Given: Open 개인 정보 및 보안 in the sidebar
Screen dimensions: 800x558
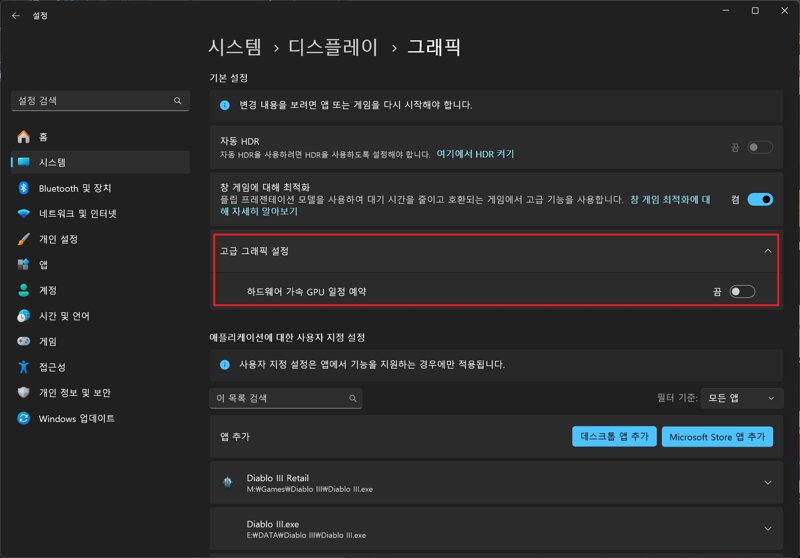Looking at the screenshot, I should pyautogui.click(x=101, y=392).
